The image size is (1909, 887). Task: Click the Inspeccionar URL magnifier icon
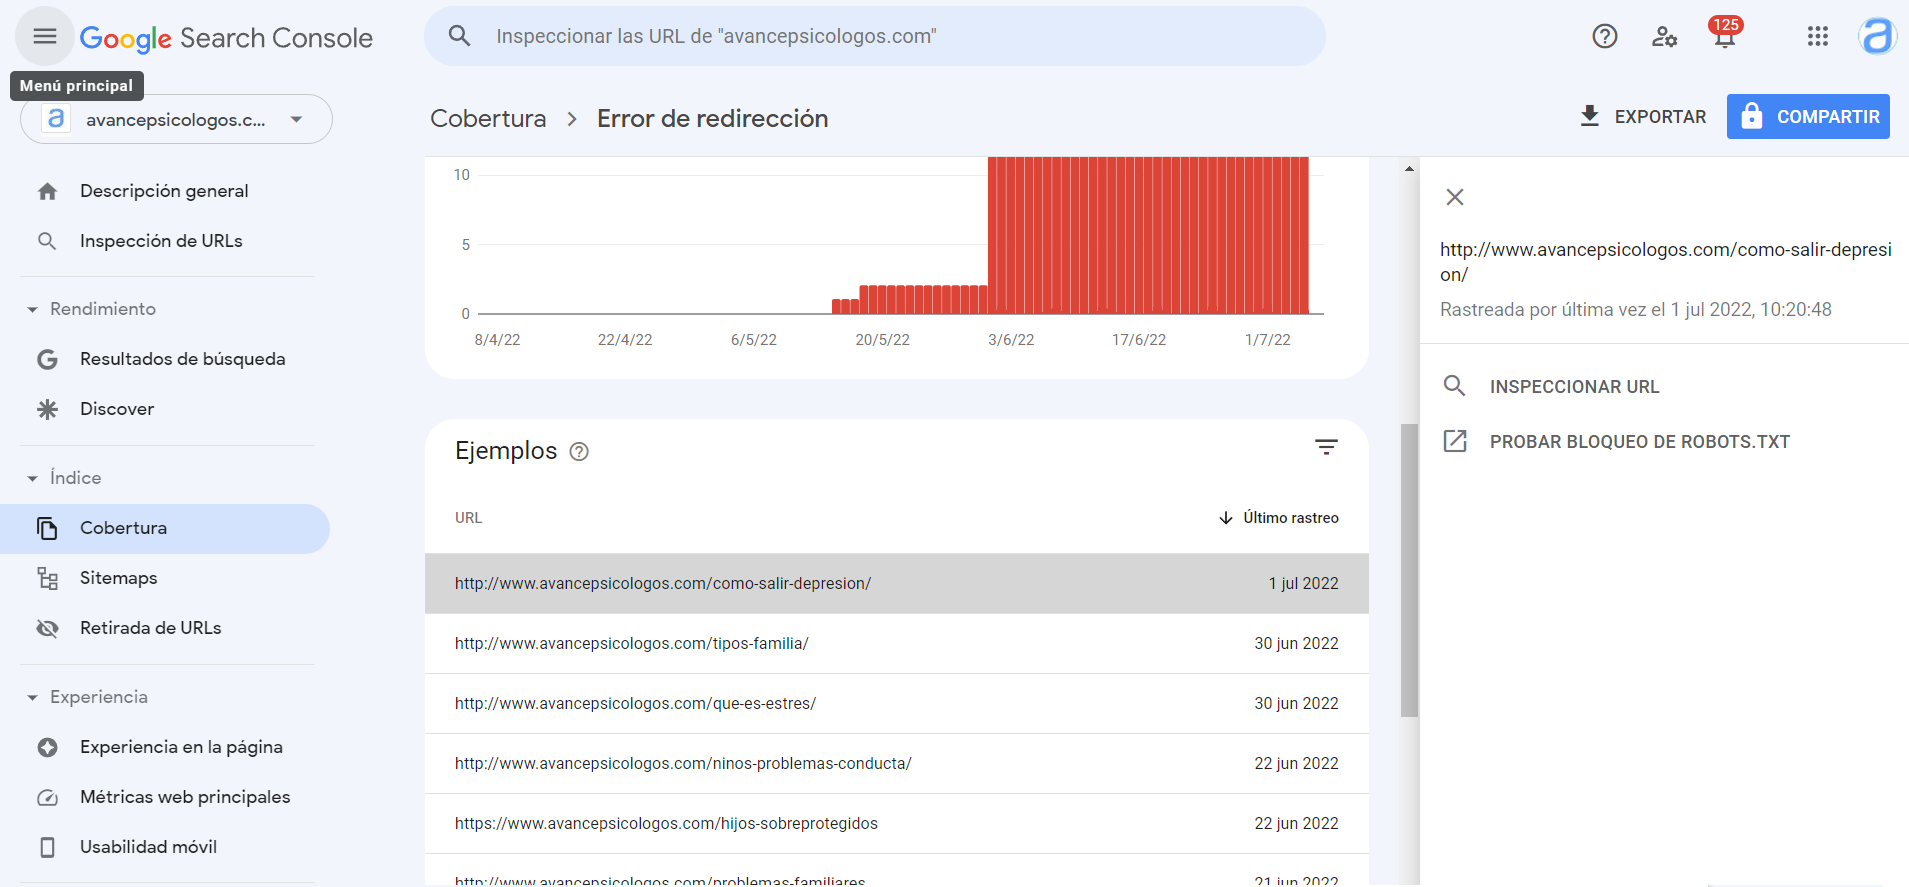(1455, 386)
